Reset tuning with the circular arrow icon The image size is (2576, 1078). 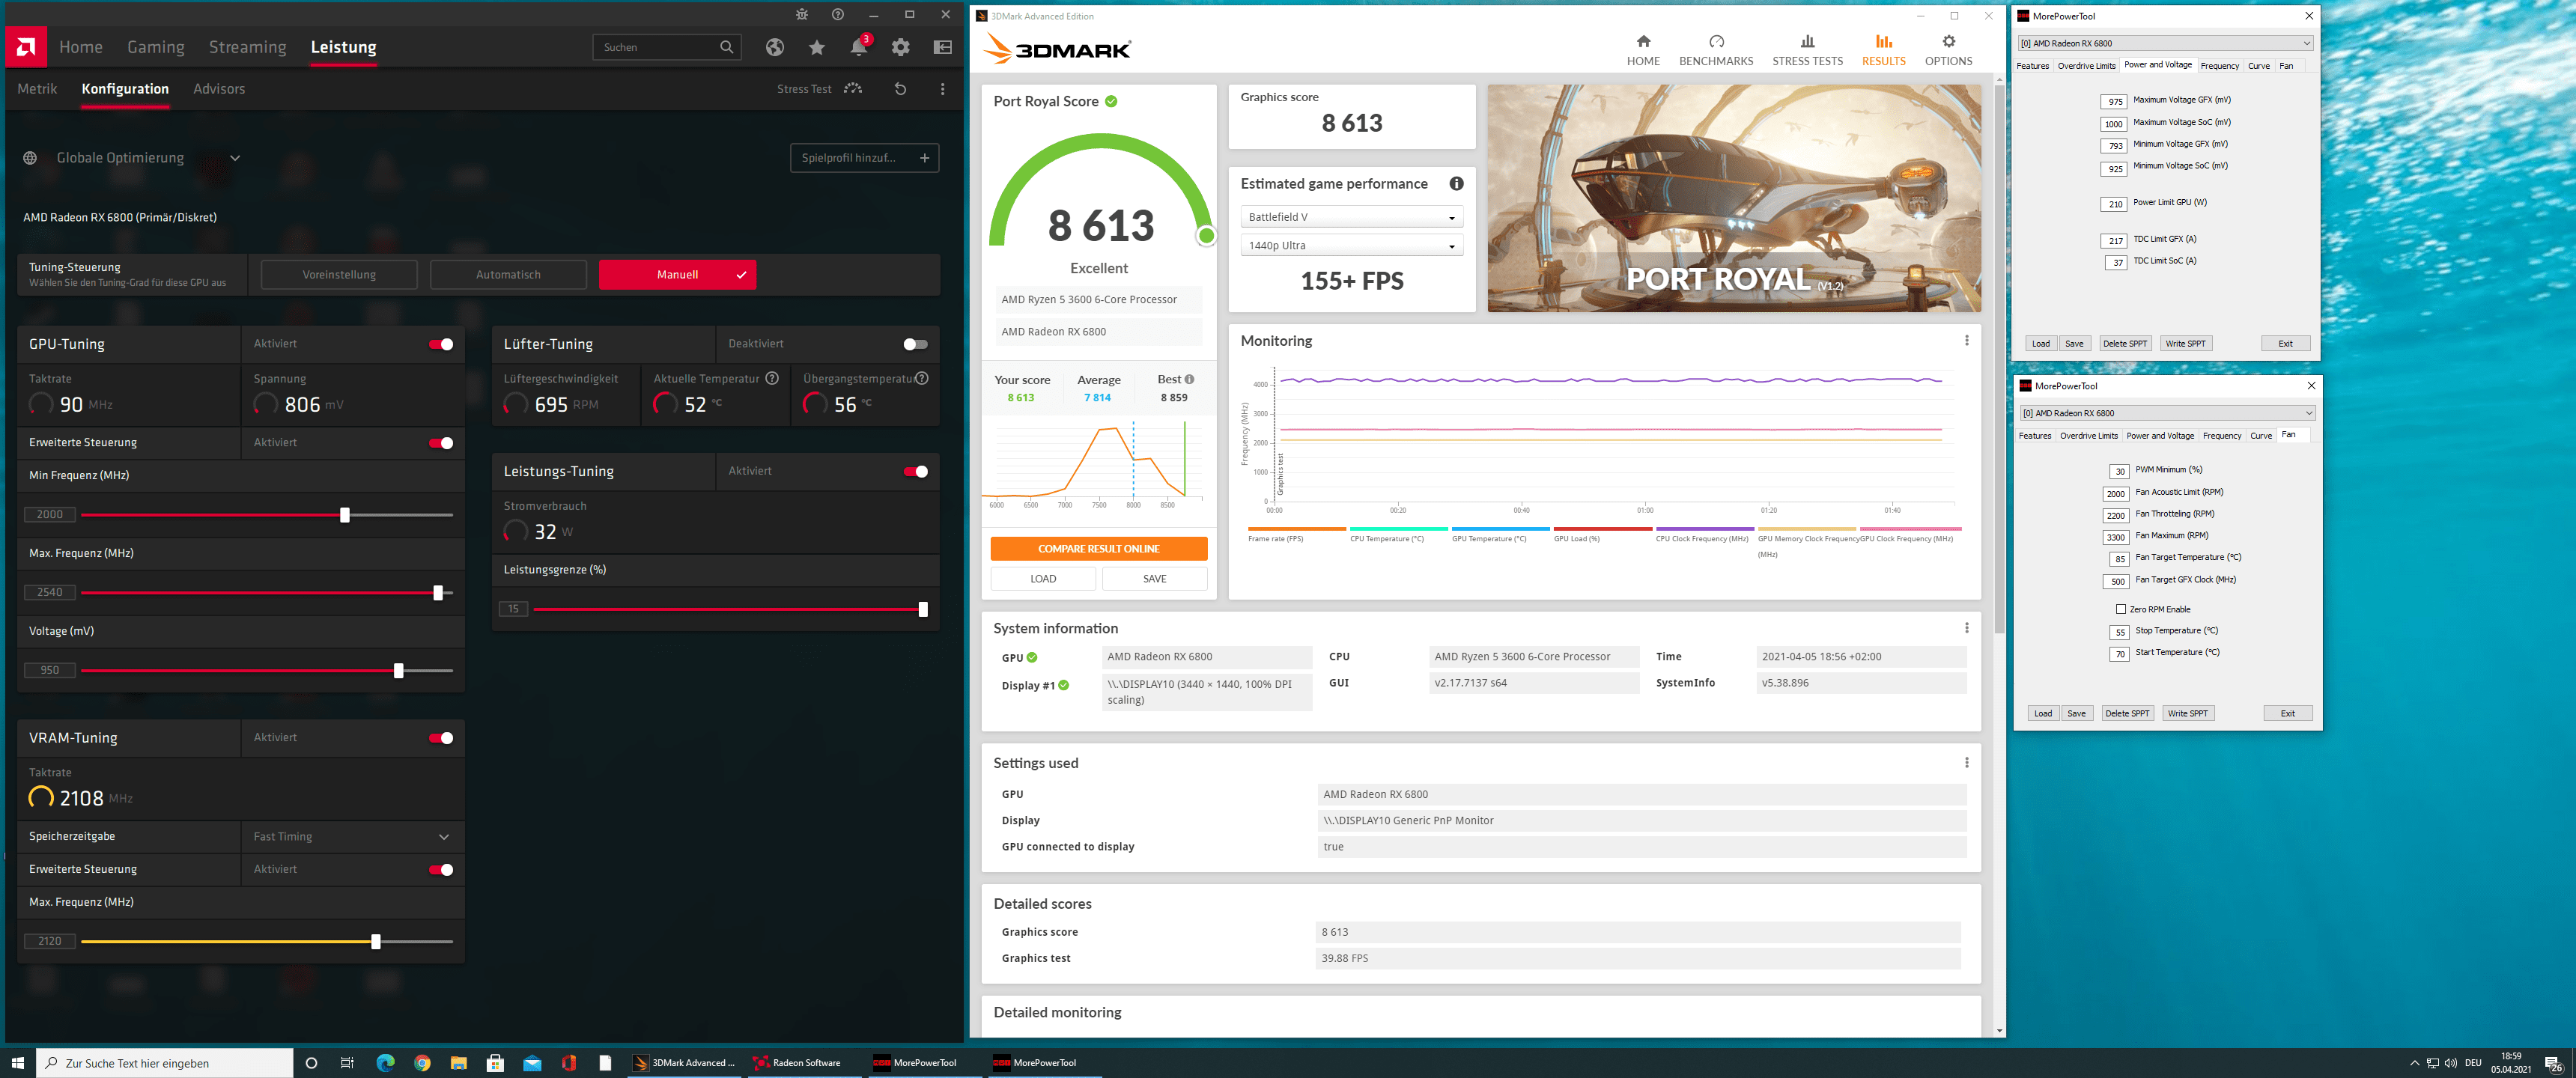(x=900, y=89)
